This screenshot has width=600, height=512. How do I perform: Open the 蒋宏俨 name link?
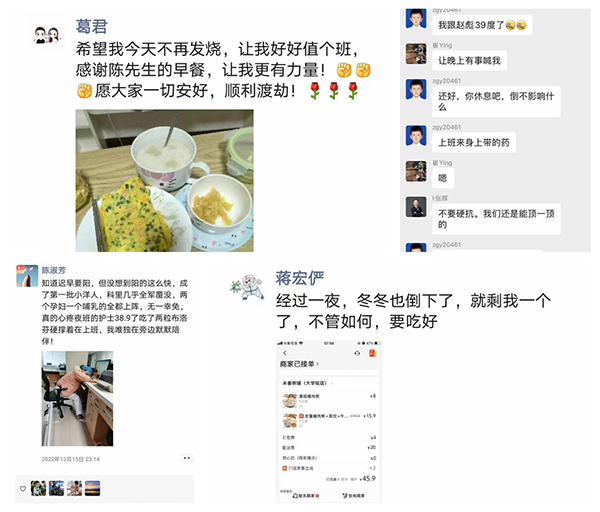click(x=300, y=278)
